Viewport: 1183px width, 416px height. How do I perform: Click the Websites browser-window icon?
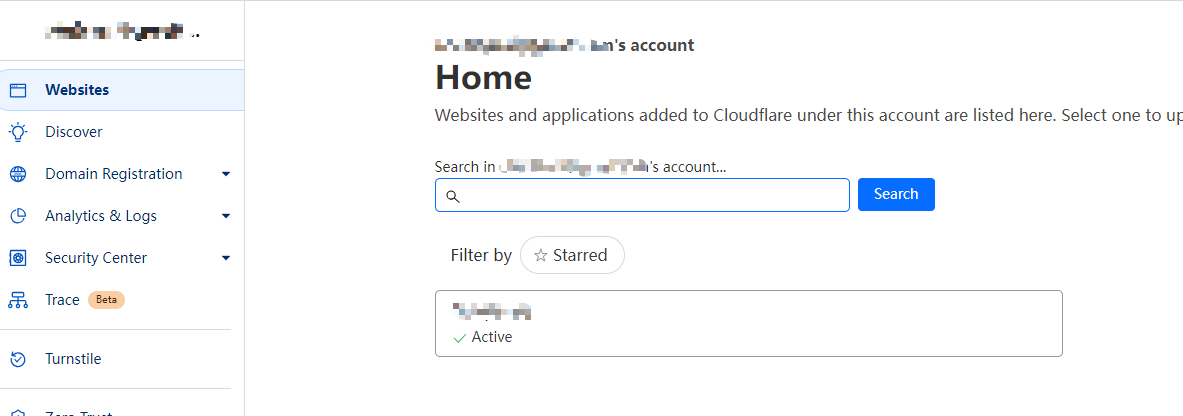(17, 91)
